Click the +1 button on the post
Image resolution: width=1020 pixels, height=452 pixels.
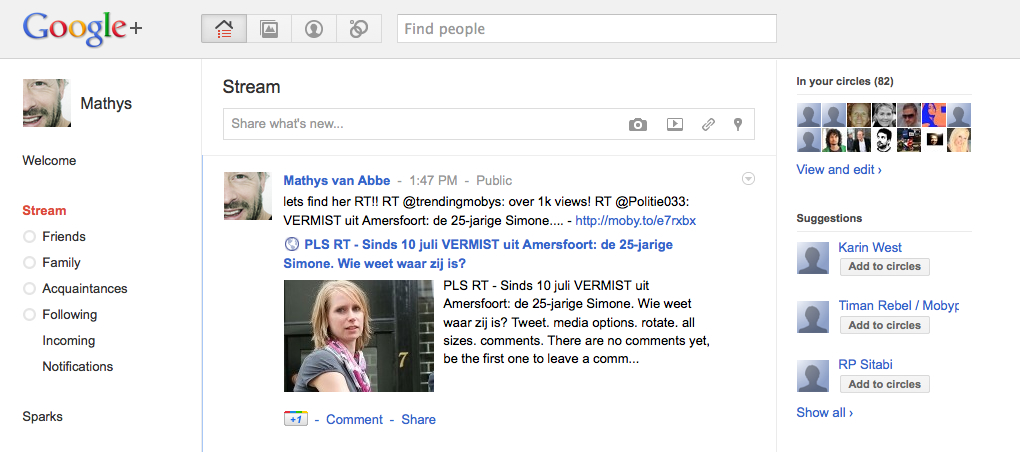coord(295,419)
